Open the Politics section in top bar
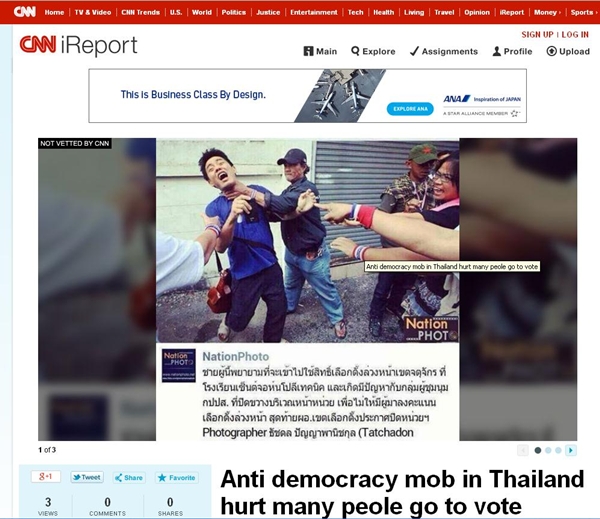The width and height of the screenshot is (600, 519). click(234, 12)
